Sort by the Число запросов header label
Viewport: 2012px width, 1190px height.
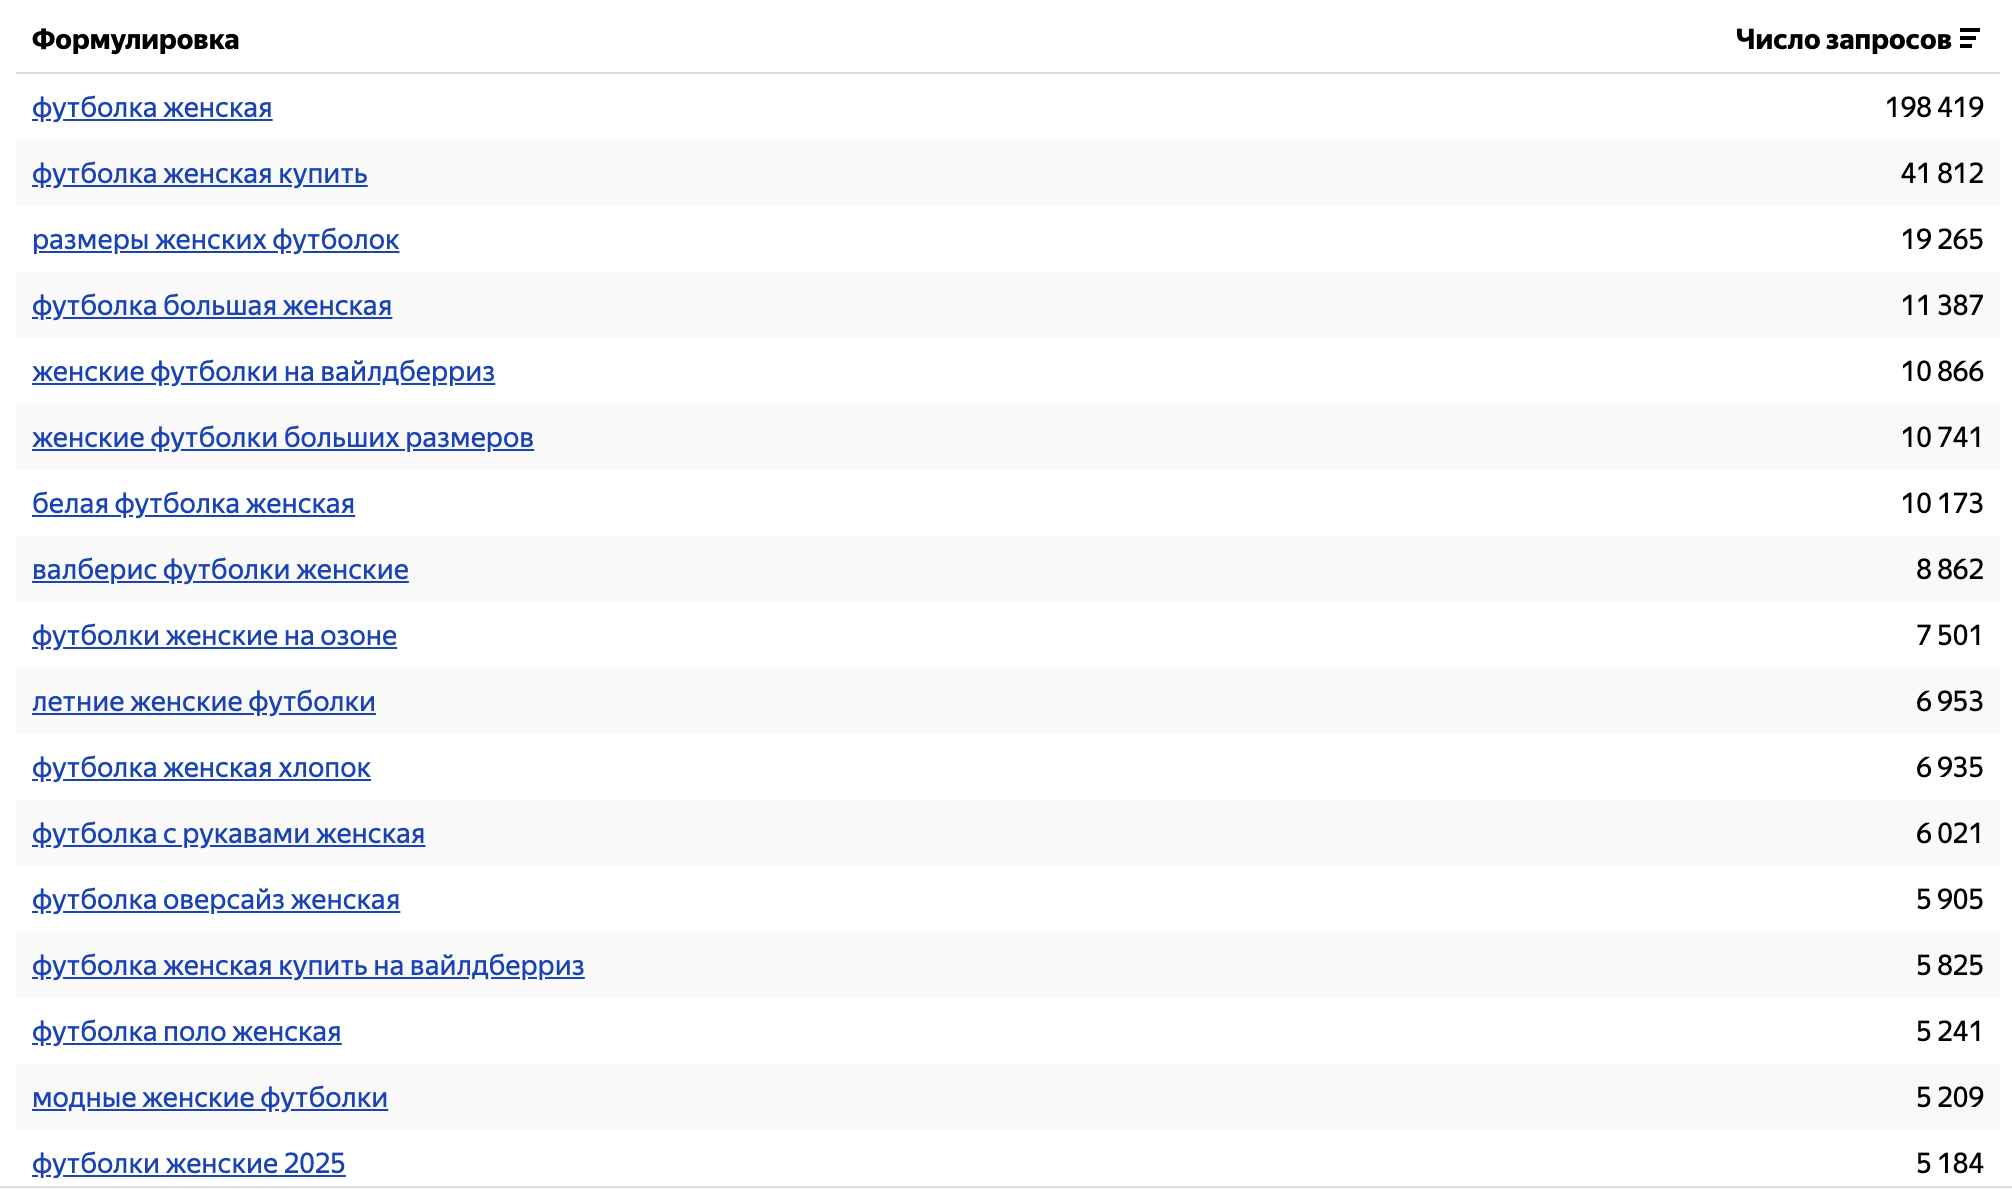pos(1843,39)
